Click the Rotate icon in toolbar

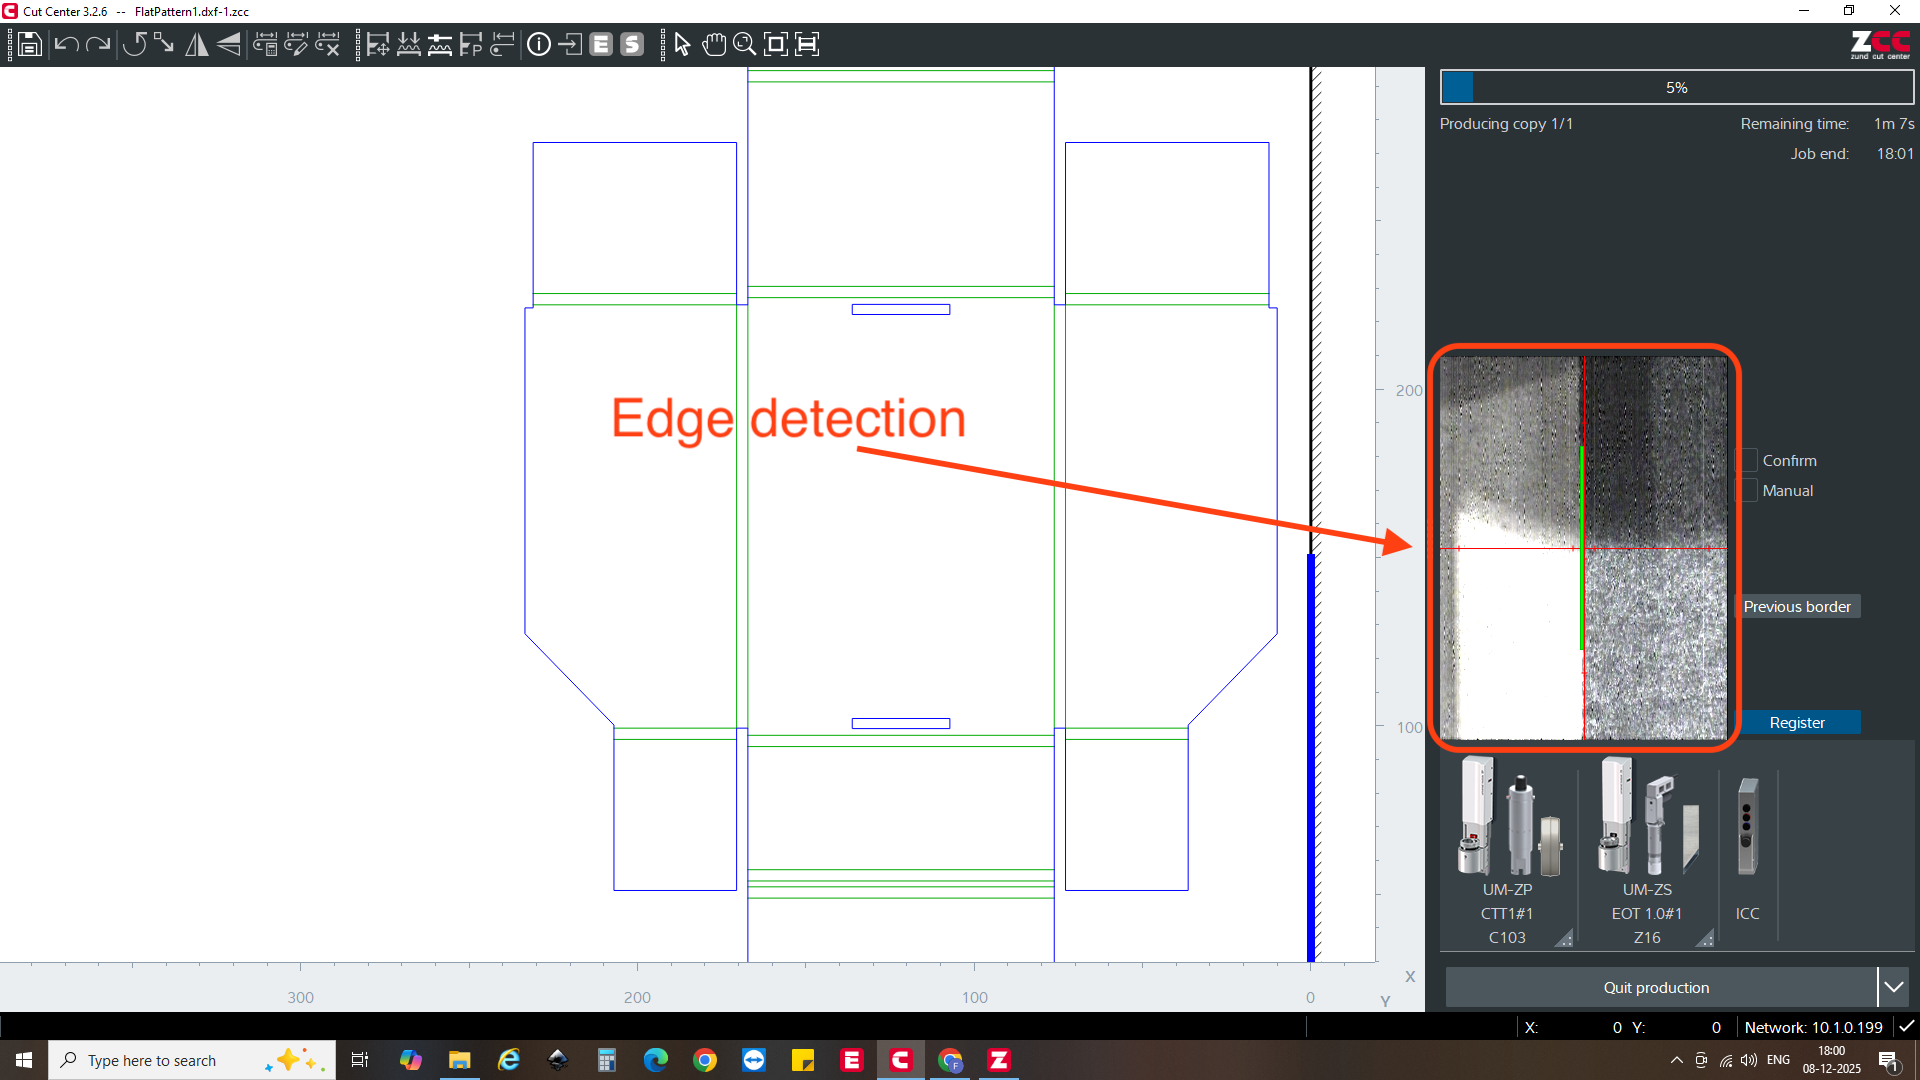(134, 44)
